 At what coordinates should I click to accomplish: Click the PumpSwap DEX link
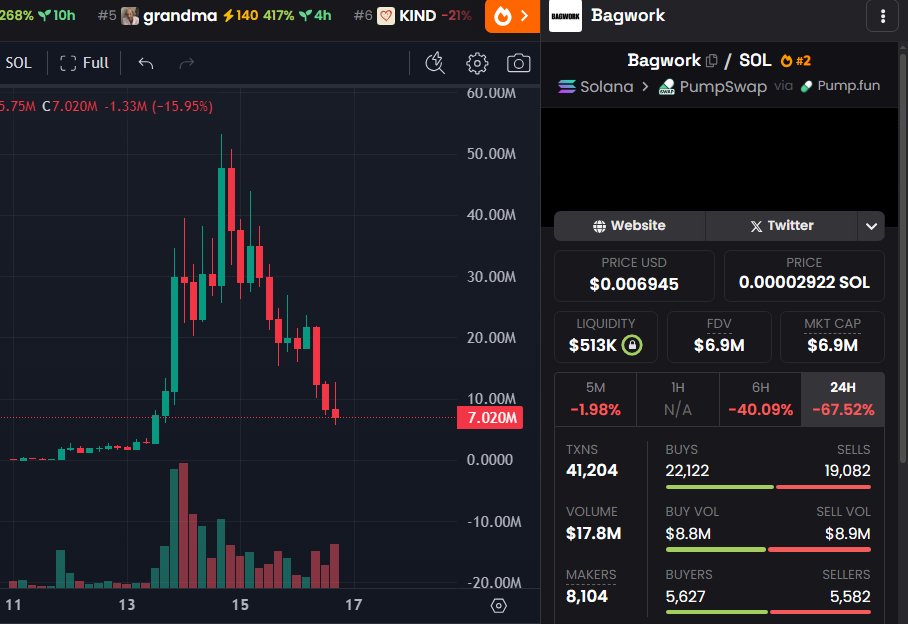pyautogui.click(x=712, y=87)
